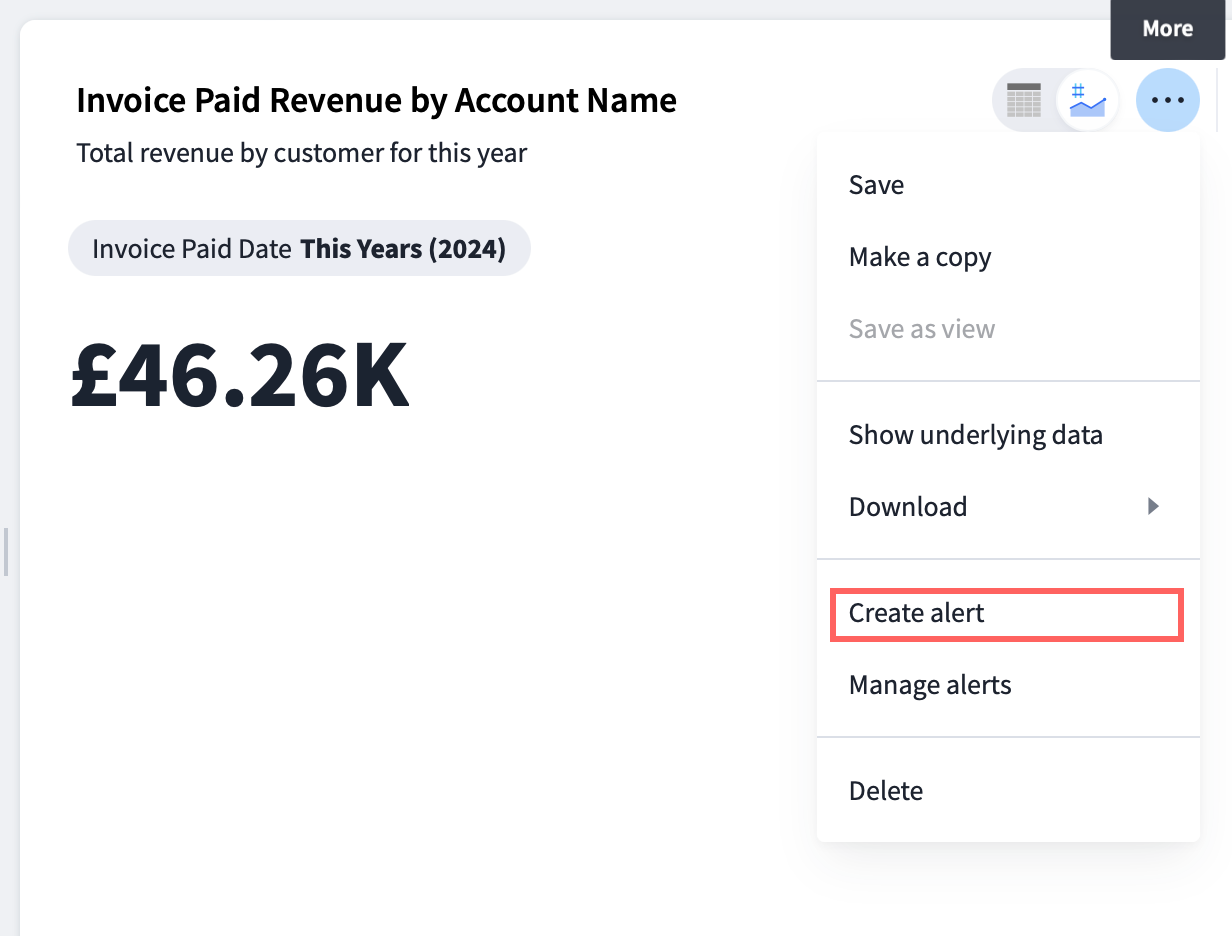The image size is (1232, 936).
Task: Click the left panel resize handle
Action: (x=5, y=552)
